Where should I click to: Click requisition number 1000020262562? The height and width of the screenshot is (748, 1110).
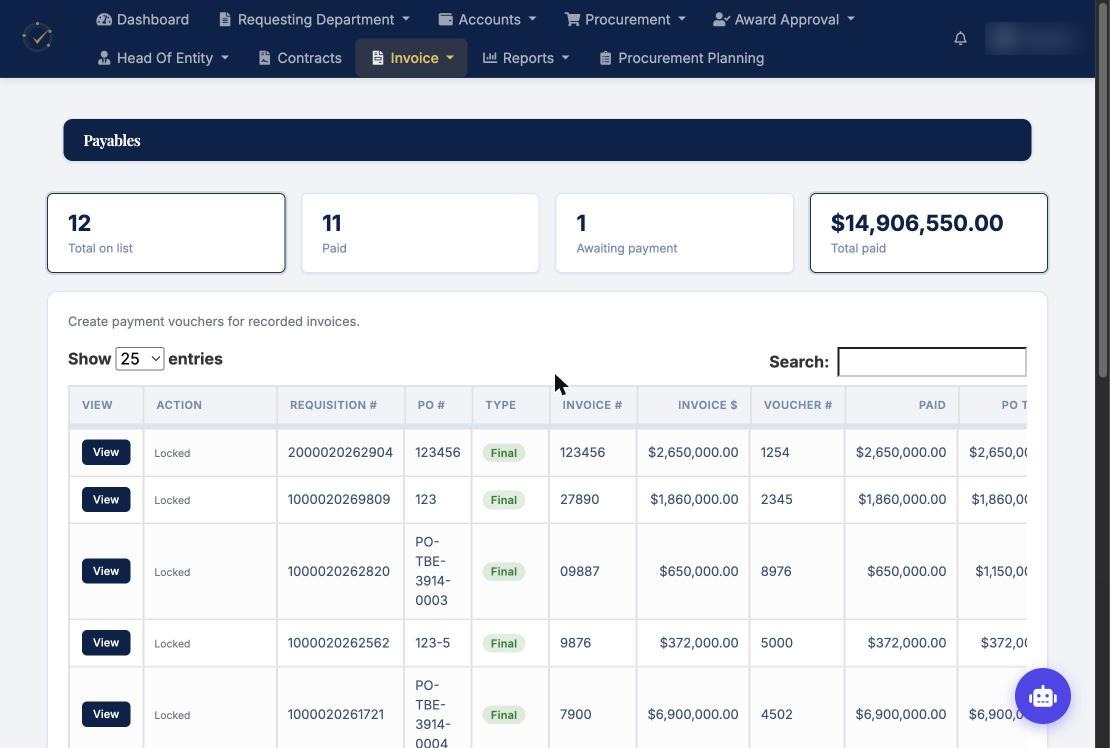(338, 643)
